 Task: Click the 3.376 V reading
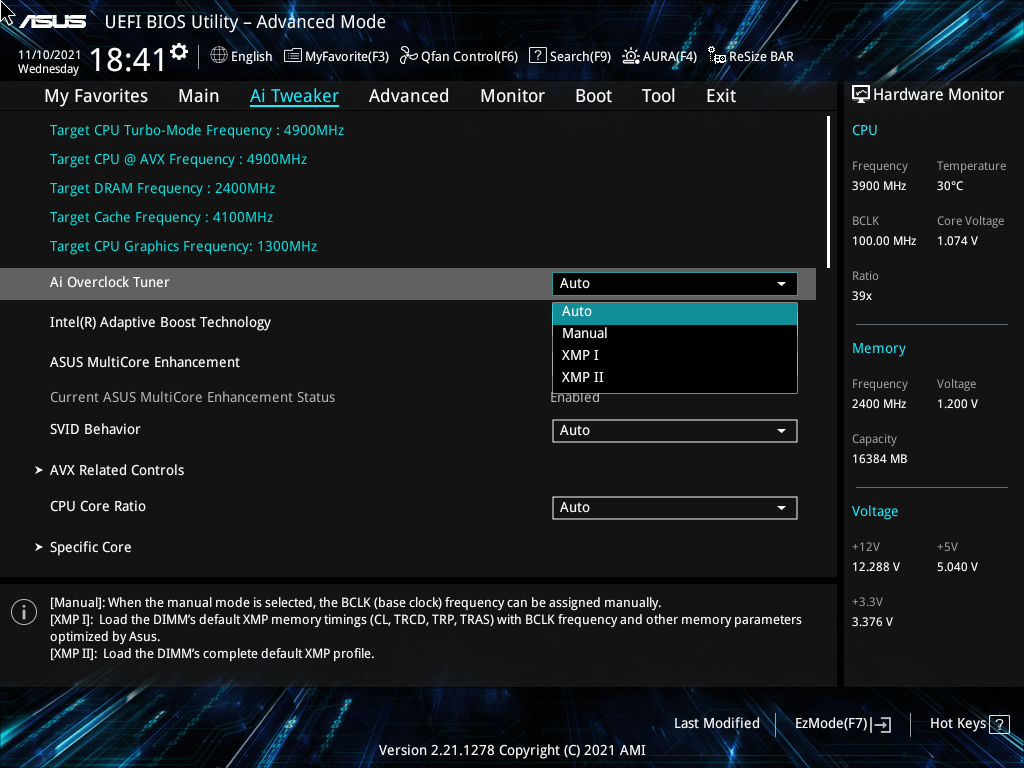(872, 622)
